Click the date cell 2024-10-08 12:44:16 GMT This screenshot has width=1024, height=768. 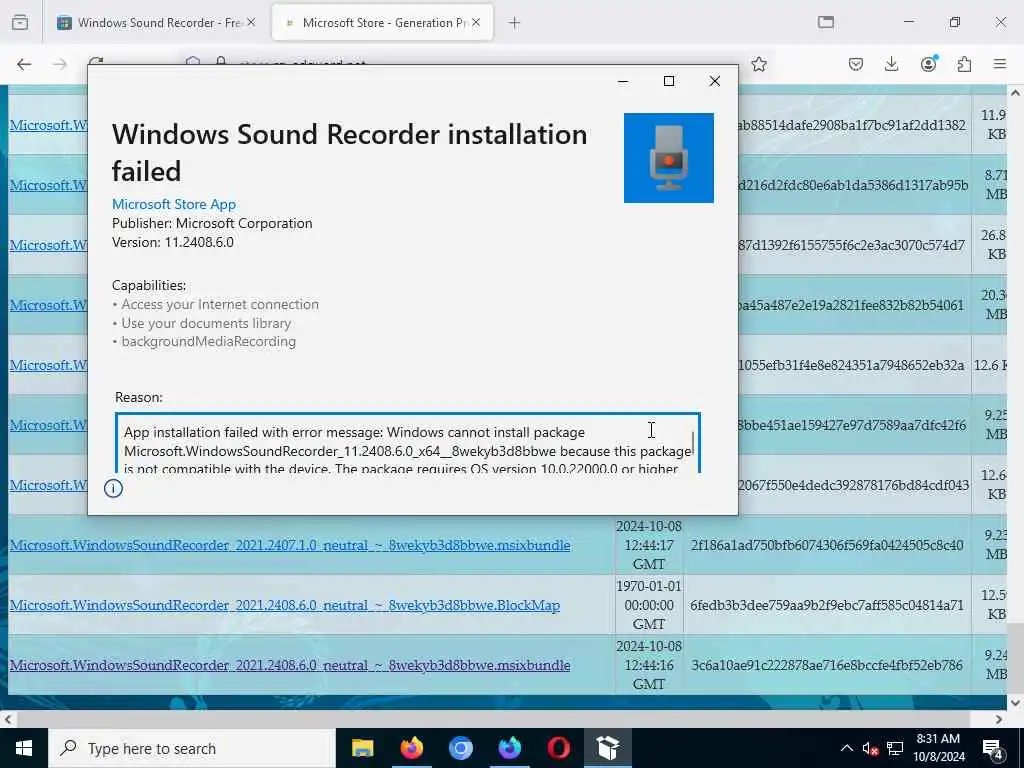(x=648, y=665)
